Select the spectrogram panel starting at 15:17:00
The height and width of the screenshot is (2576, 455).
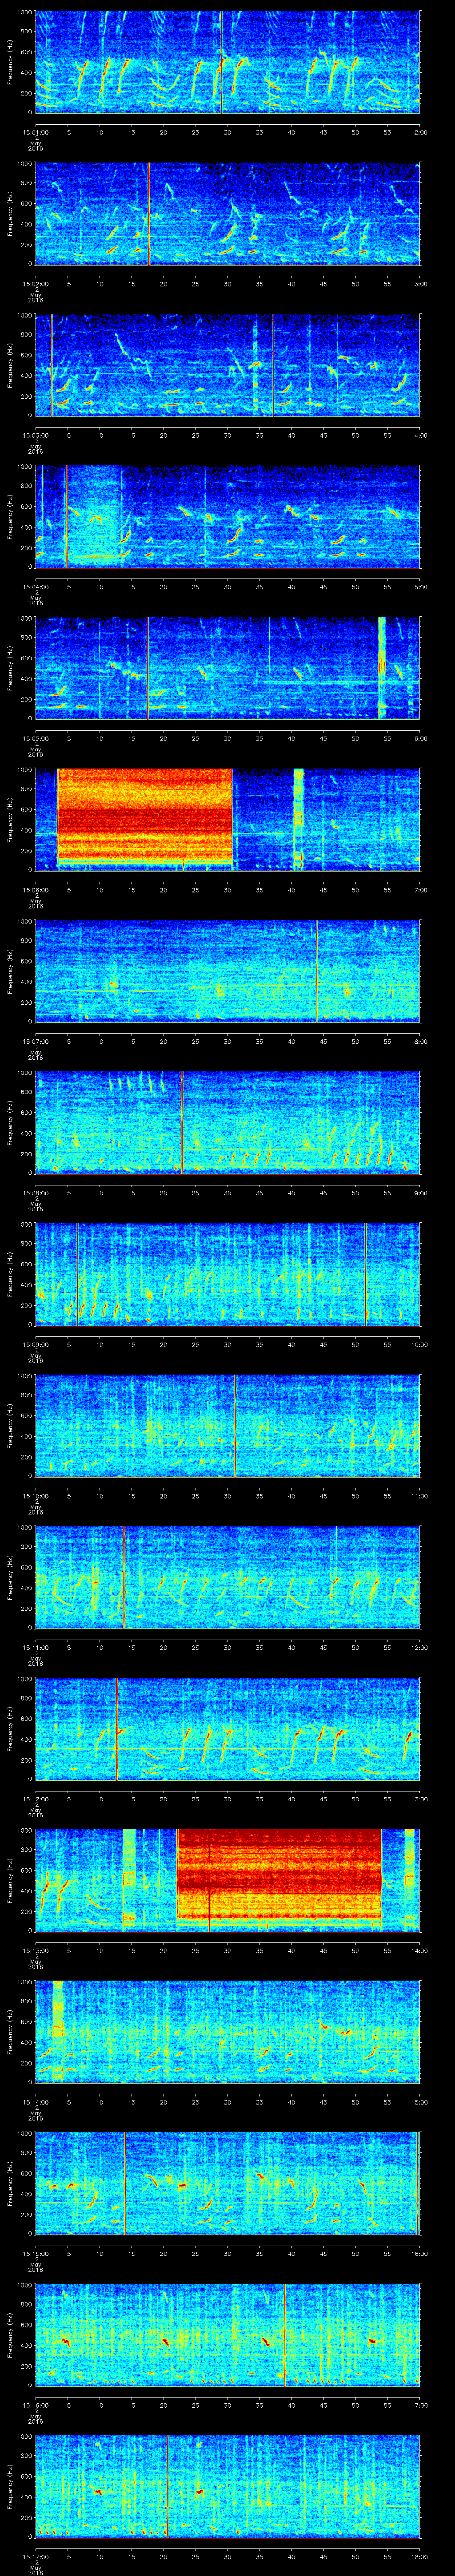(x=228, y=2486)
